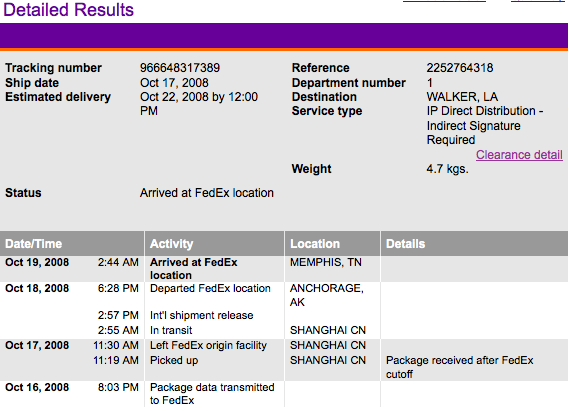Click the Picked up activity entry

click(174, 361)
